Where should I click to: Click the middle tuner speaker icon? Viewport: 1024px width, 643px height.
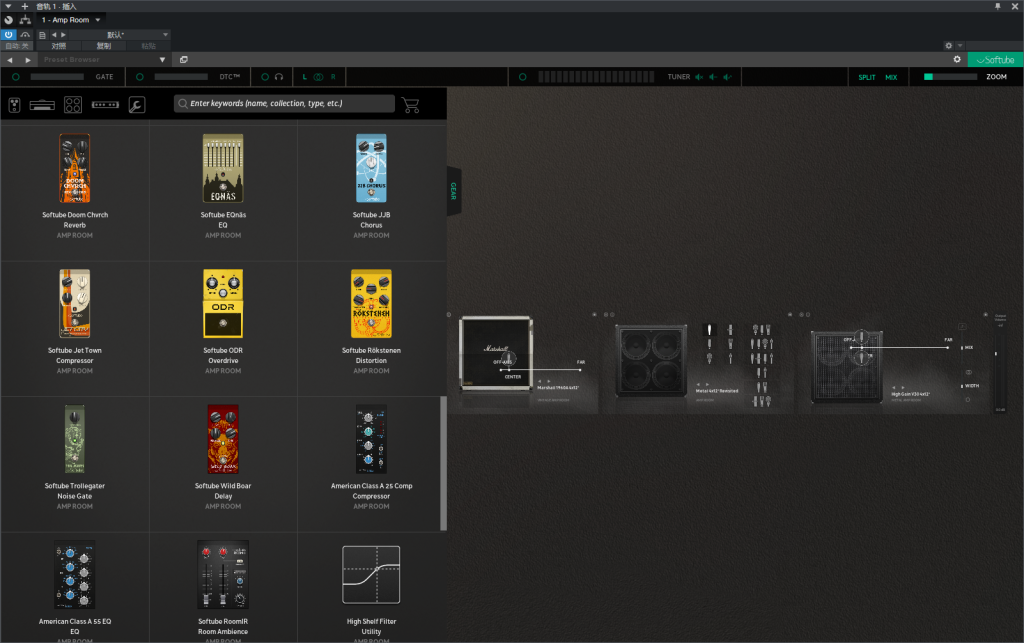click(x=713, y=77)
